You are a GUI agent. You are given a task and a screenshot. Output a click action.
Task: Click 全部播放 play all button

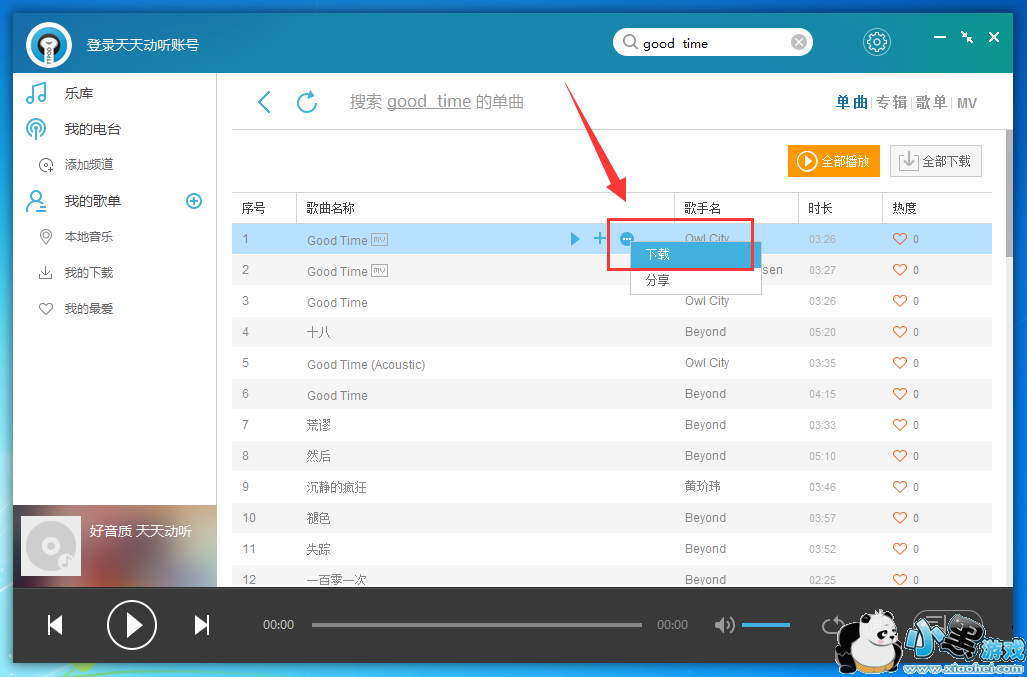(833, 161)
